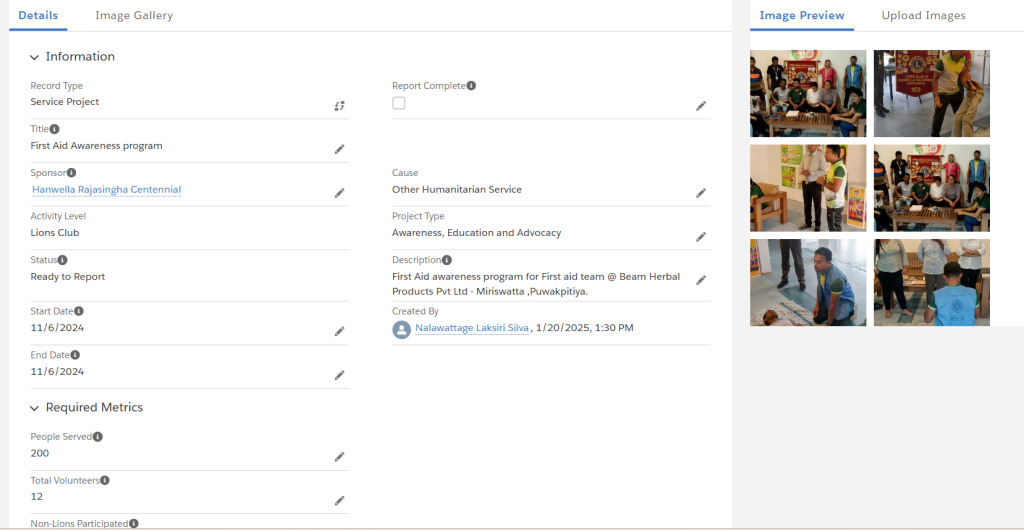Screen dimensions: 1024x530
Task: Edit People Served pencil icon
Action: (x=340, y=457)
